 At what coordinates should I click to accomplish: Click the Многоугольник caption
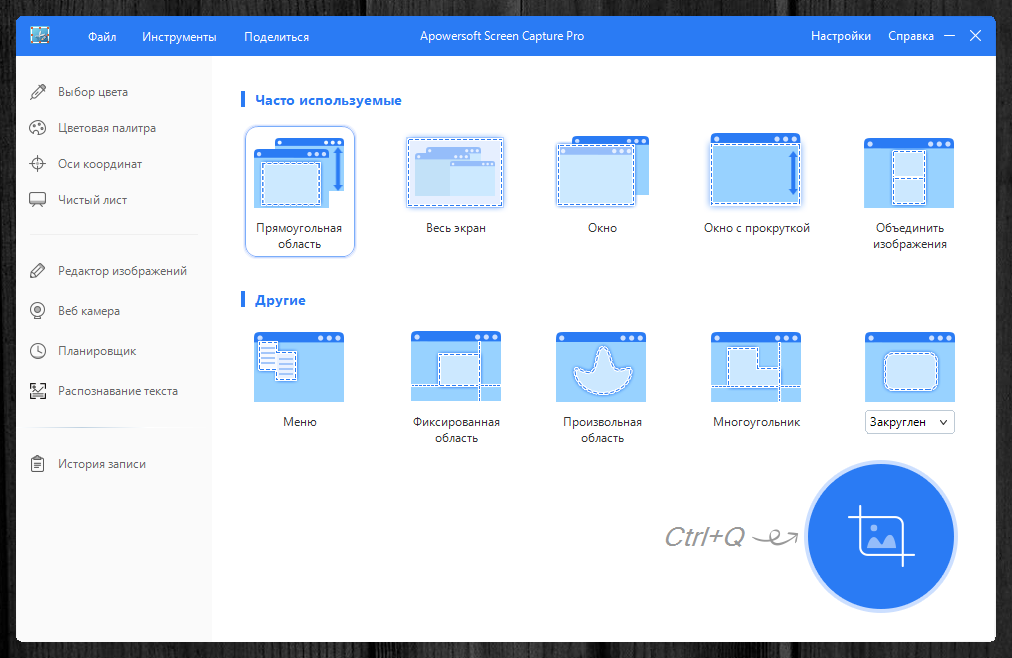click(756, 422)
